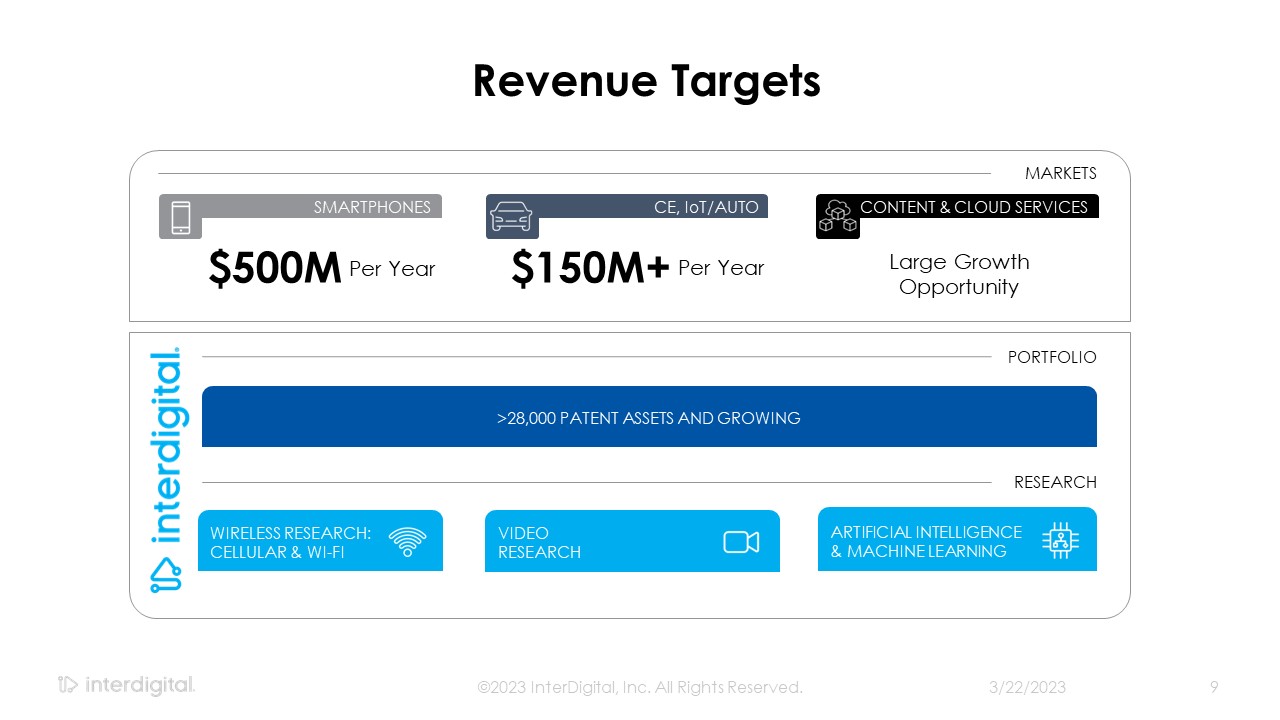
Task: Click the video camera icon
Action: point(741,542)
